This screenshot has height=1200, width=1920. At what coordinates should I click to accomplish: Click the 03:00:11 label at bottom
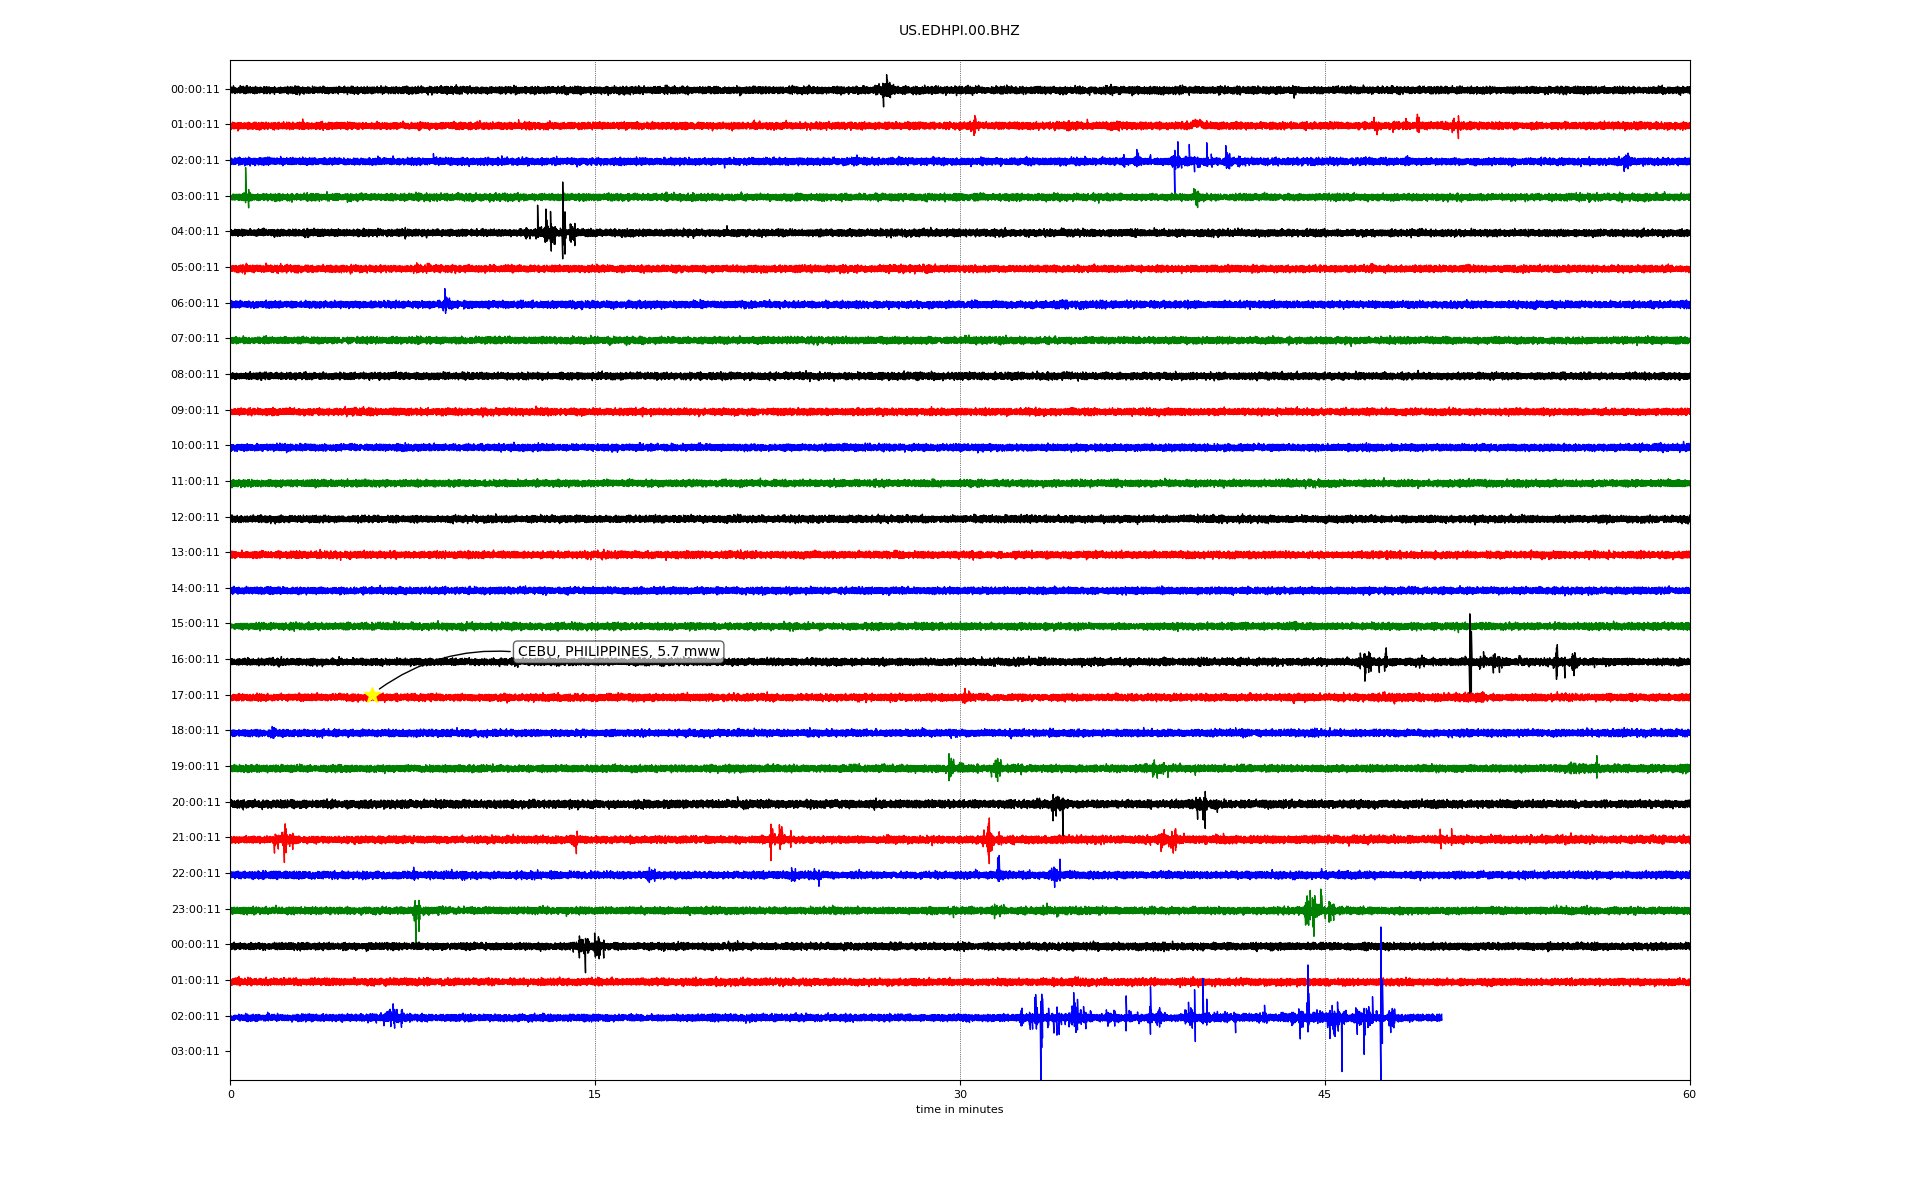pyautogui.click(x=195, y=1052)
